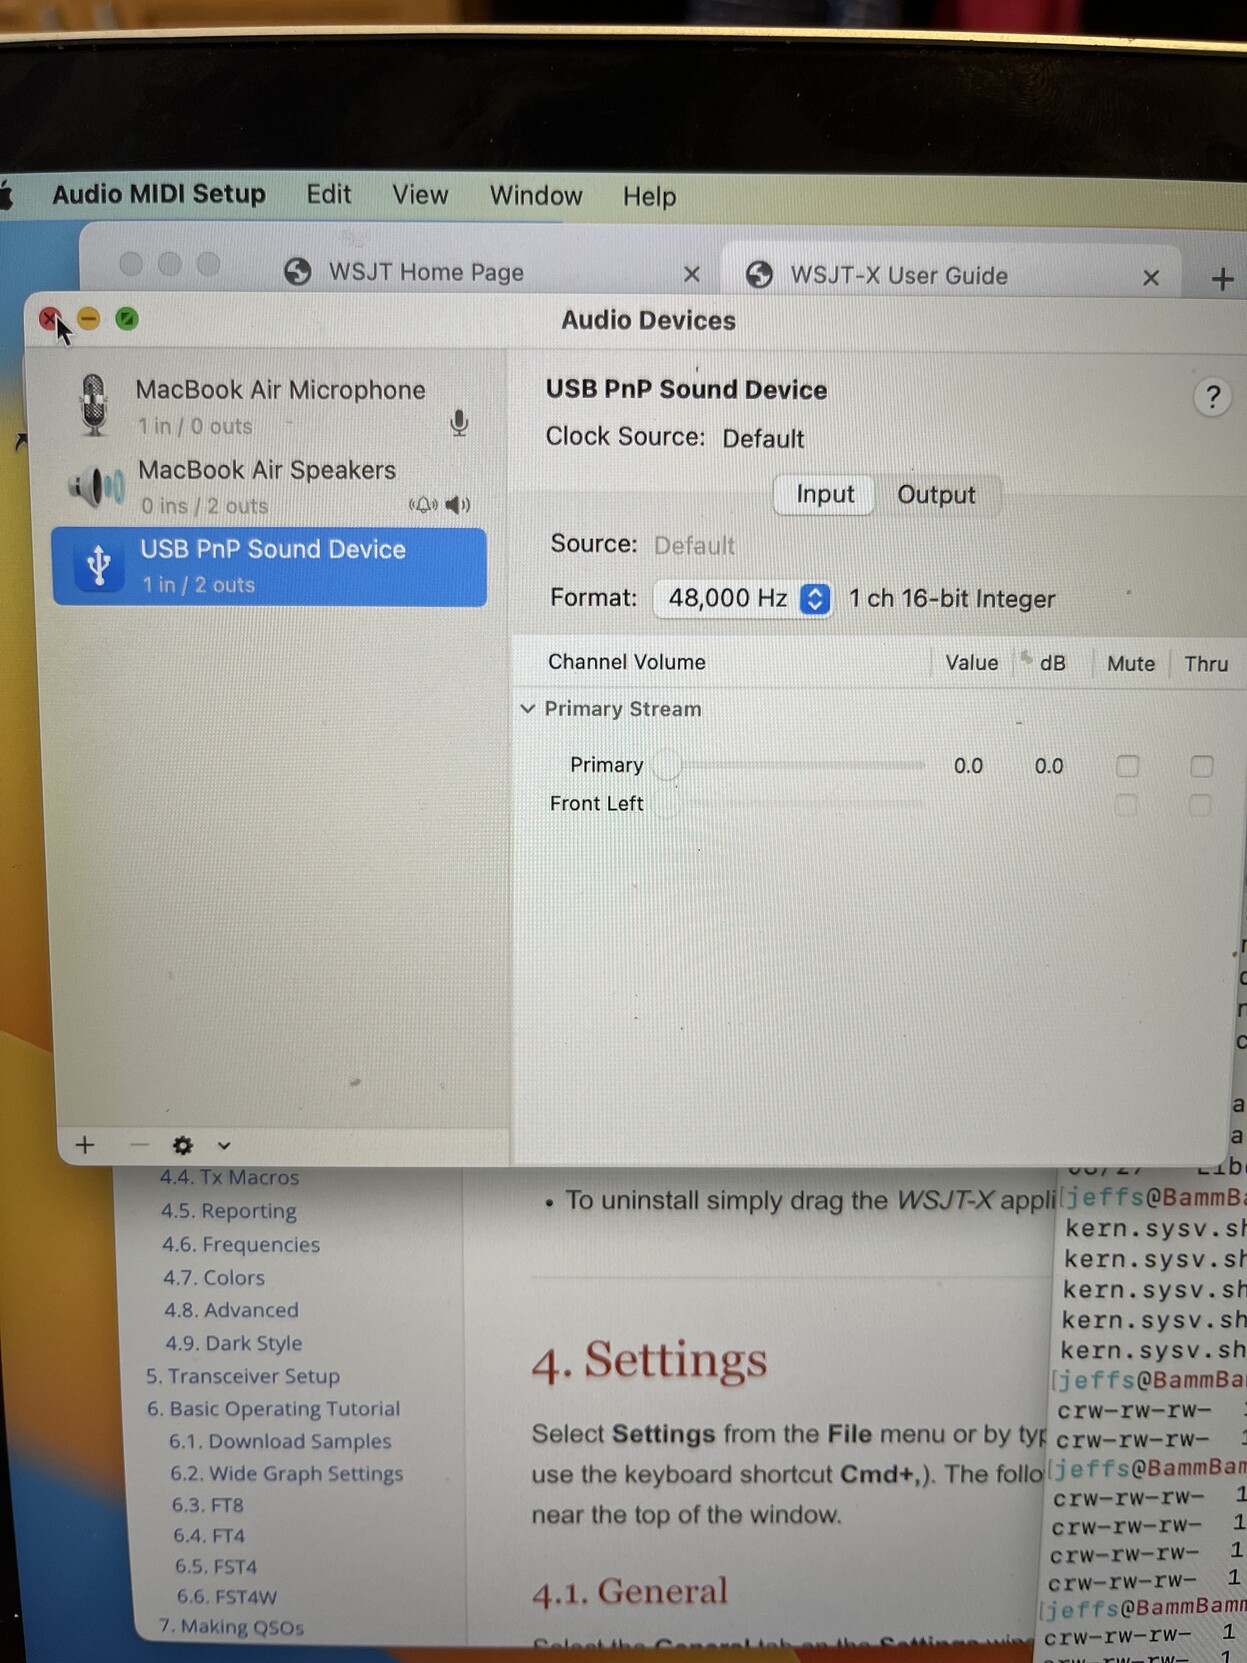Click the MacBook Air Speakers device icon

click(96, 487)
